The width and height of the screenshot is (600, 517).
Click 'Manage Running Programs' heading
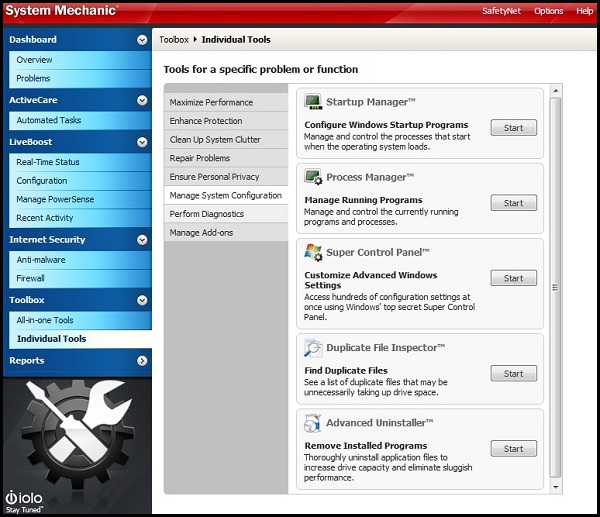364,200
